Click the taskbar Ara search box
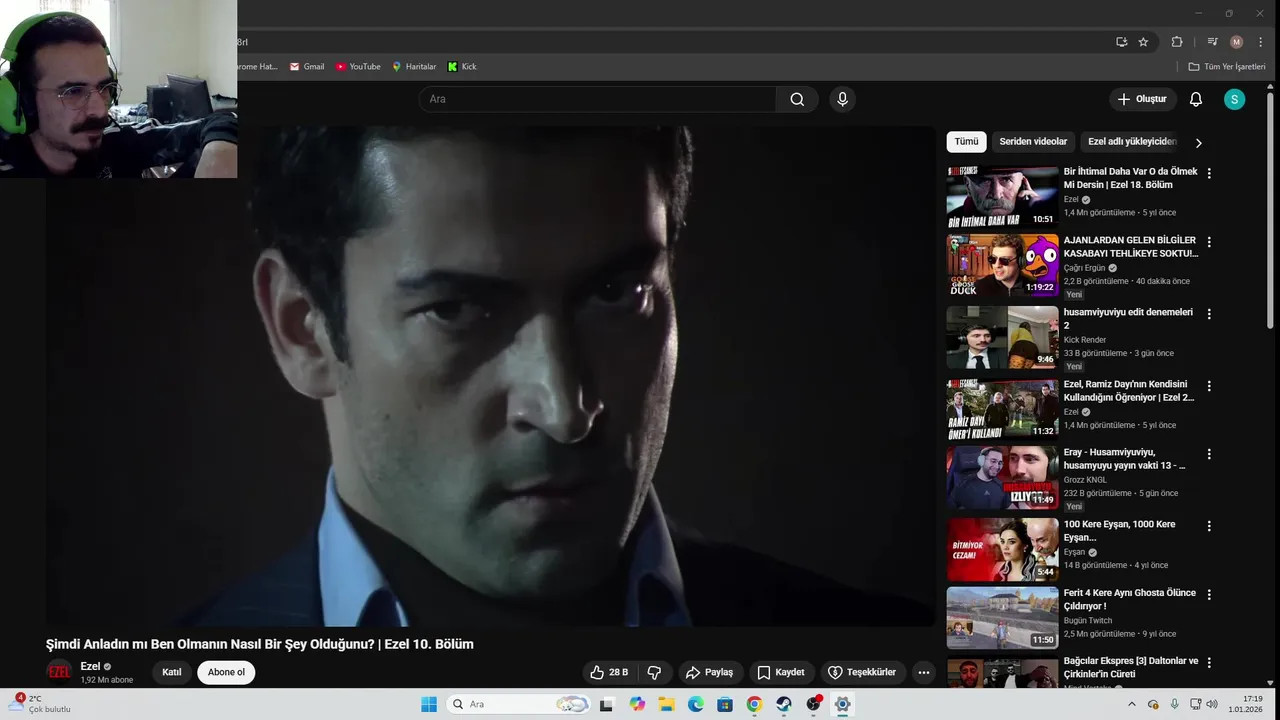The width and height of the screenshot is (1280, 720). (x=518, y=704)
